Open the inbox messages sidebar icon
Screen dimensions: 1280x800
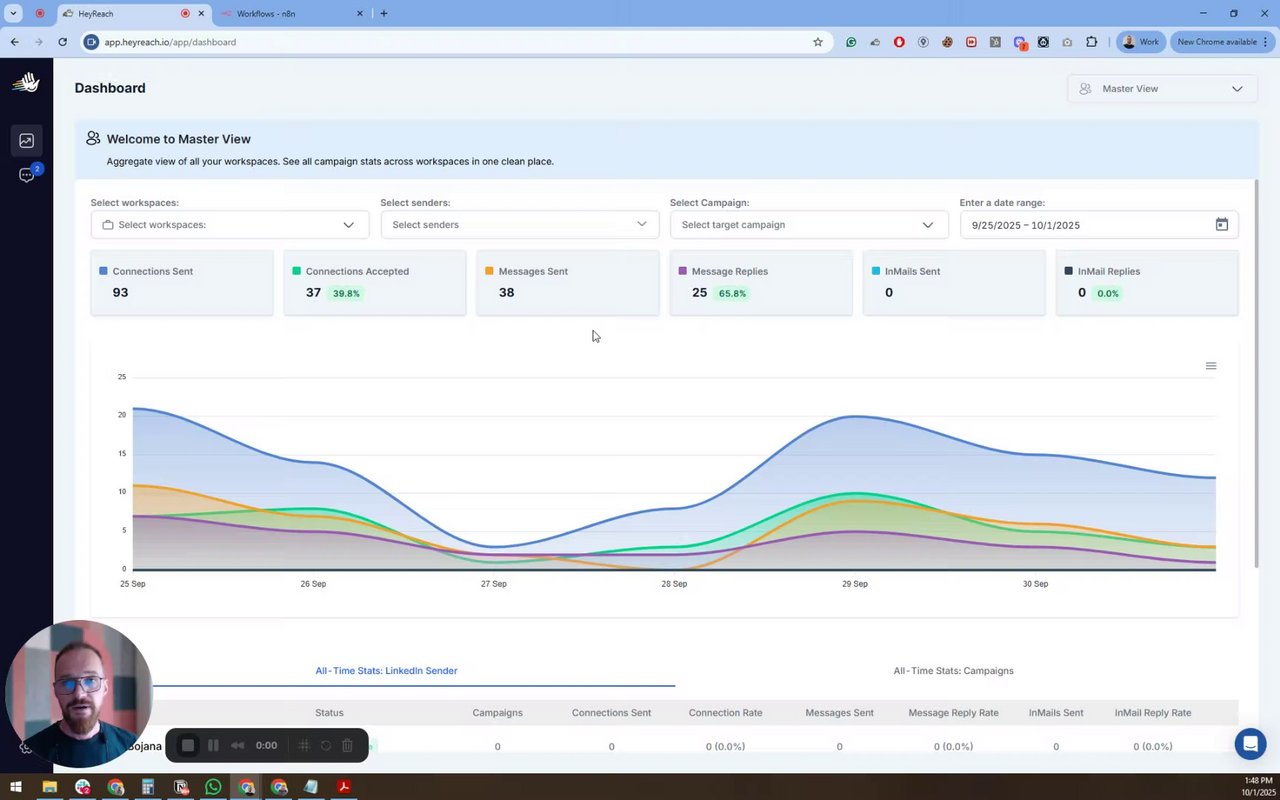tap(26, 175)
